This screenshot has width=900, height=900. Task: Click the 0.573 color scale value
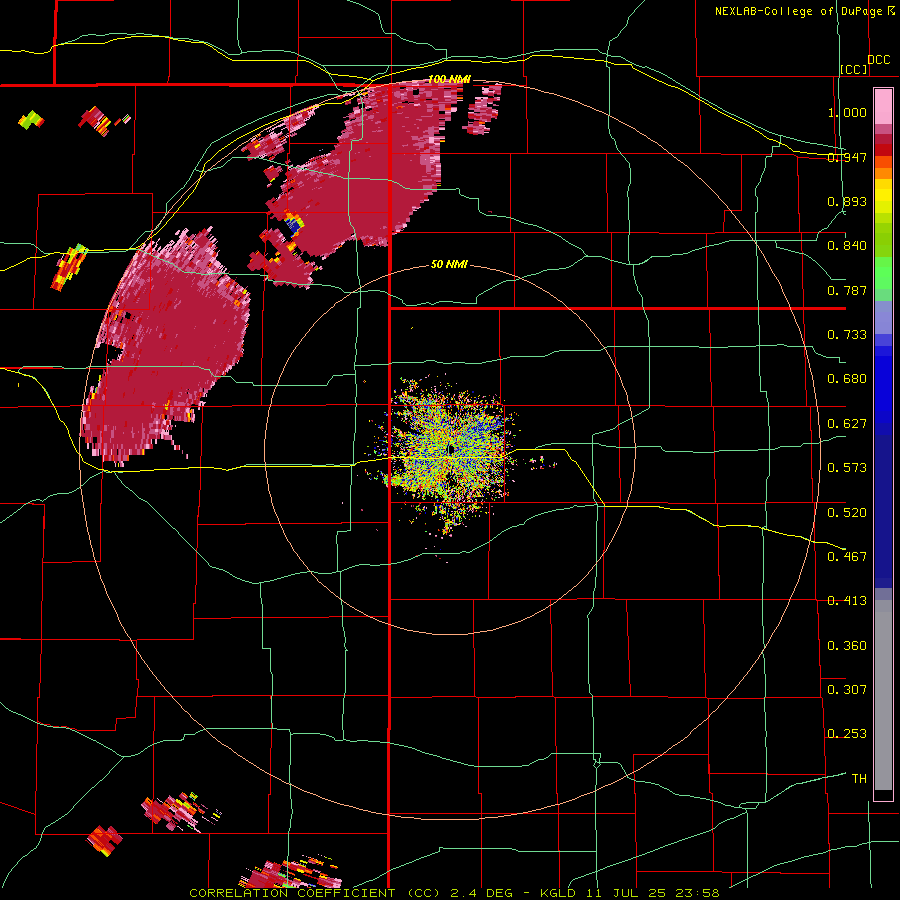point(847,468)
